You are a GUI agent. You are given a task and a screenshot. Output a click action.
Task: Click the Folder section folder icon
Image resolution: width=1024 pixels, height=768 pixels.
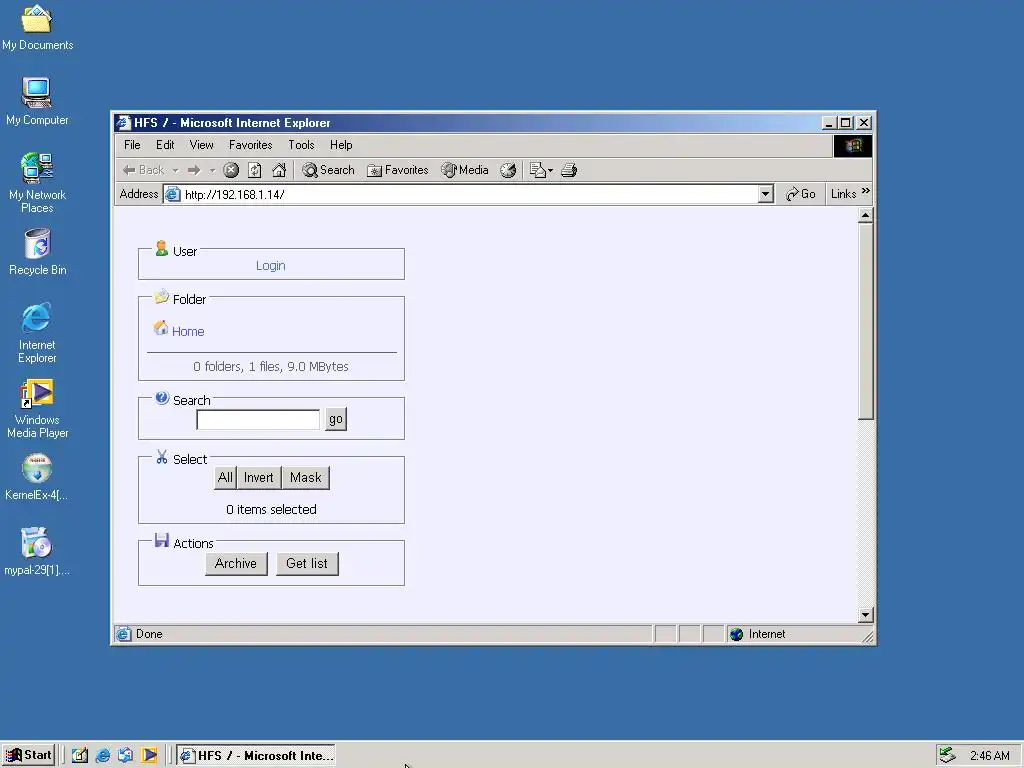[161, 297]
